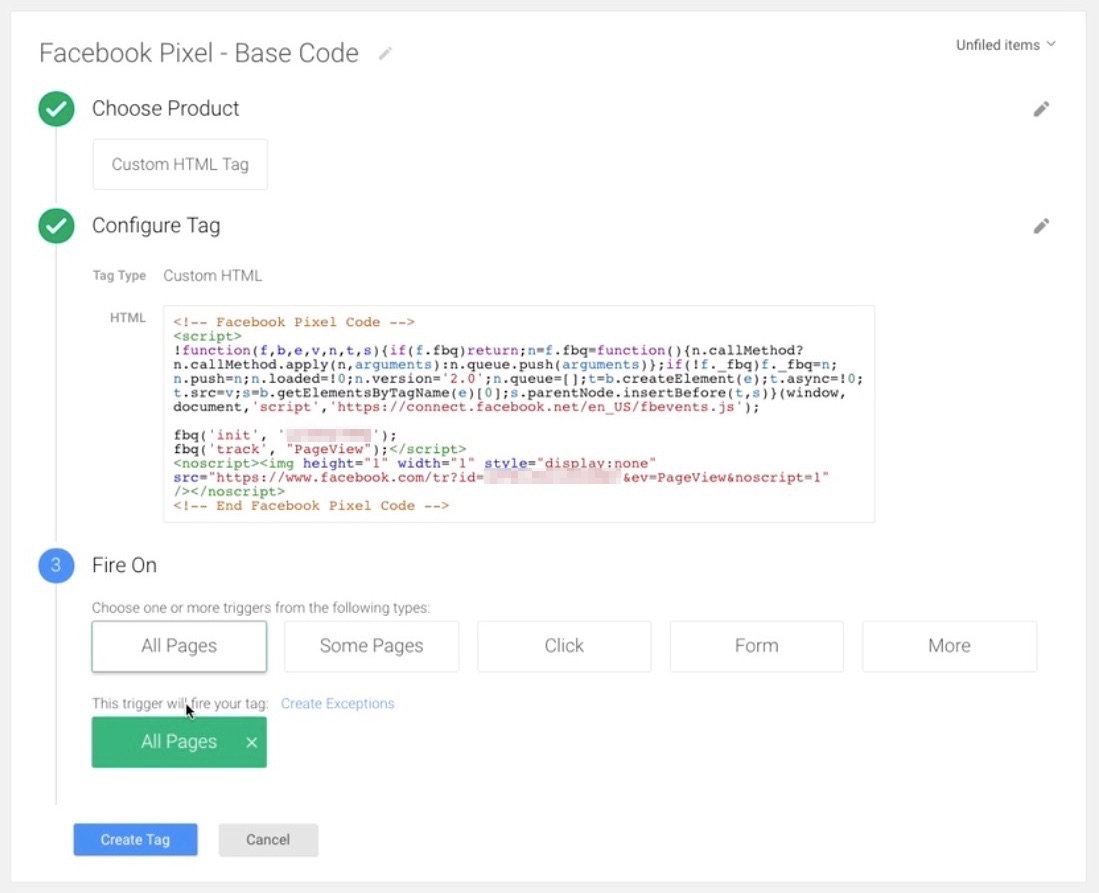Open the Create Exceptions link
The width and height of the screenshot is (1099, 893).
point(338,703)
